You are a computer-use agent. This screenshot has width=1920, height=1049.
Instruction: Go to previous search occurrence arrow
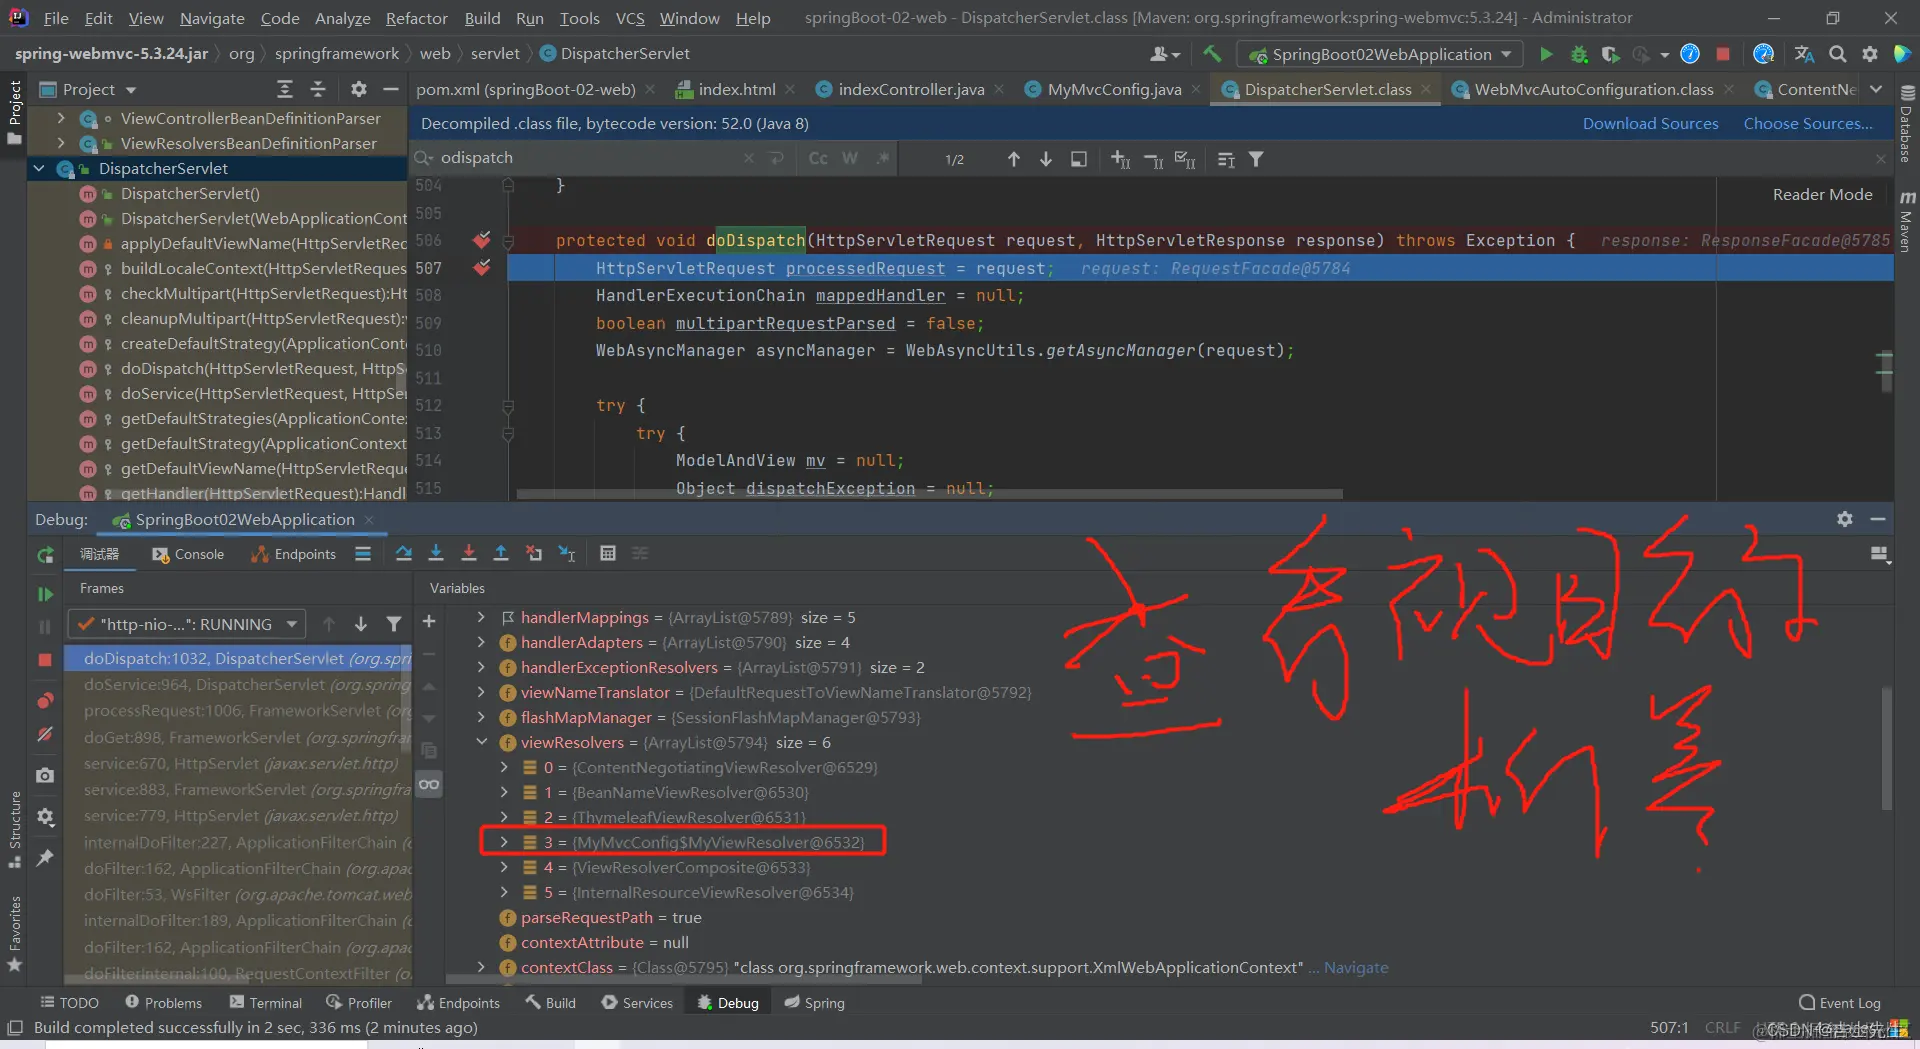pyautogui.click(x=1014, y=159)
